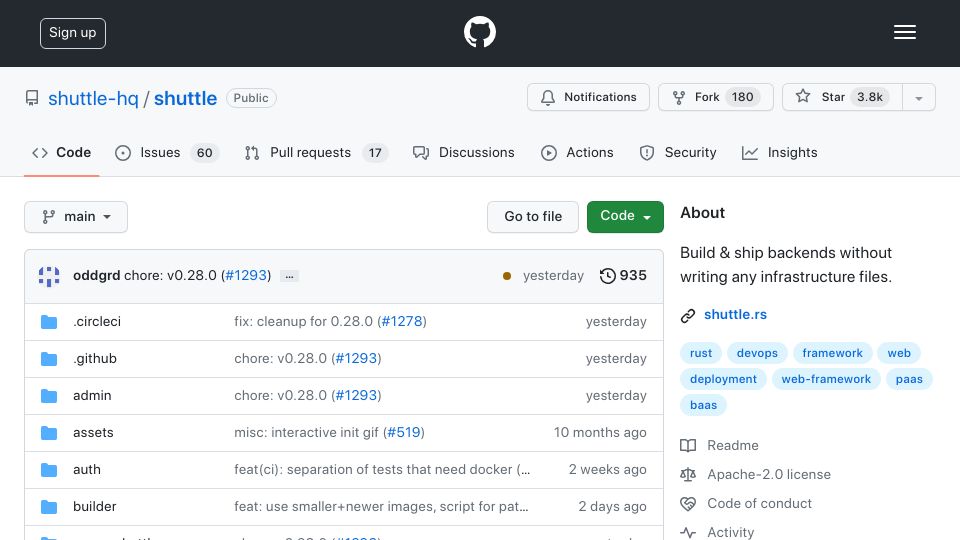Viewport: 960px width, 540px height.
Task: Switch to the Pull requests tab
Action: pyautogui.click(x=315, y=152)
